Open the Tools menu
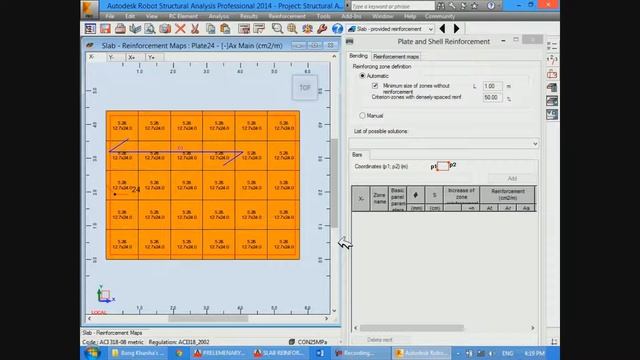The width and height of the screenshot is (640, 360). [324, 16]
